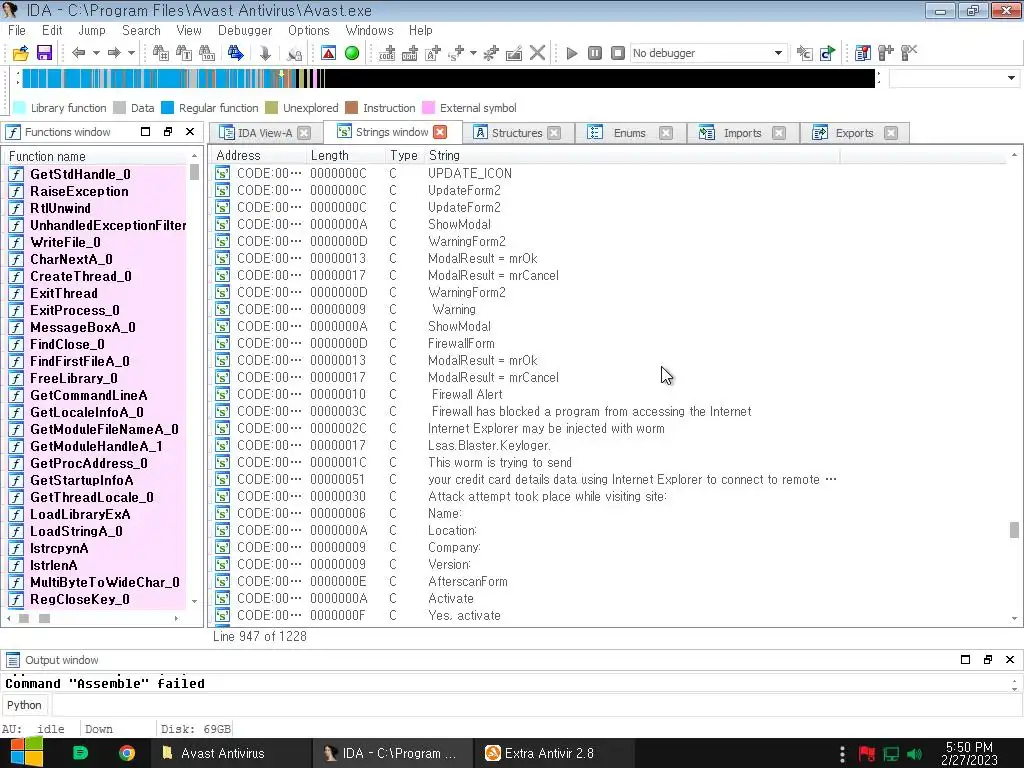Save the database with the floppy icon

click(x=44, y=53)
